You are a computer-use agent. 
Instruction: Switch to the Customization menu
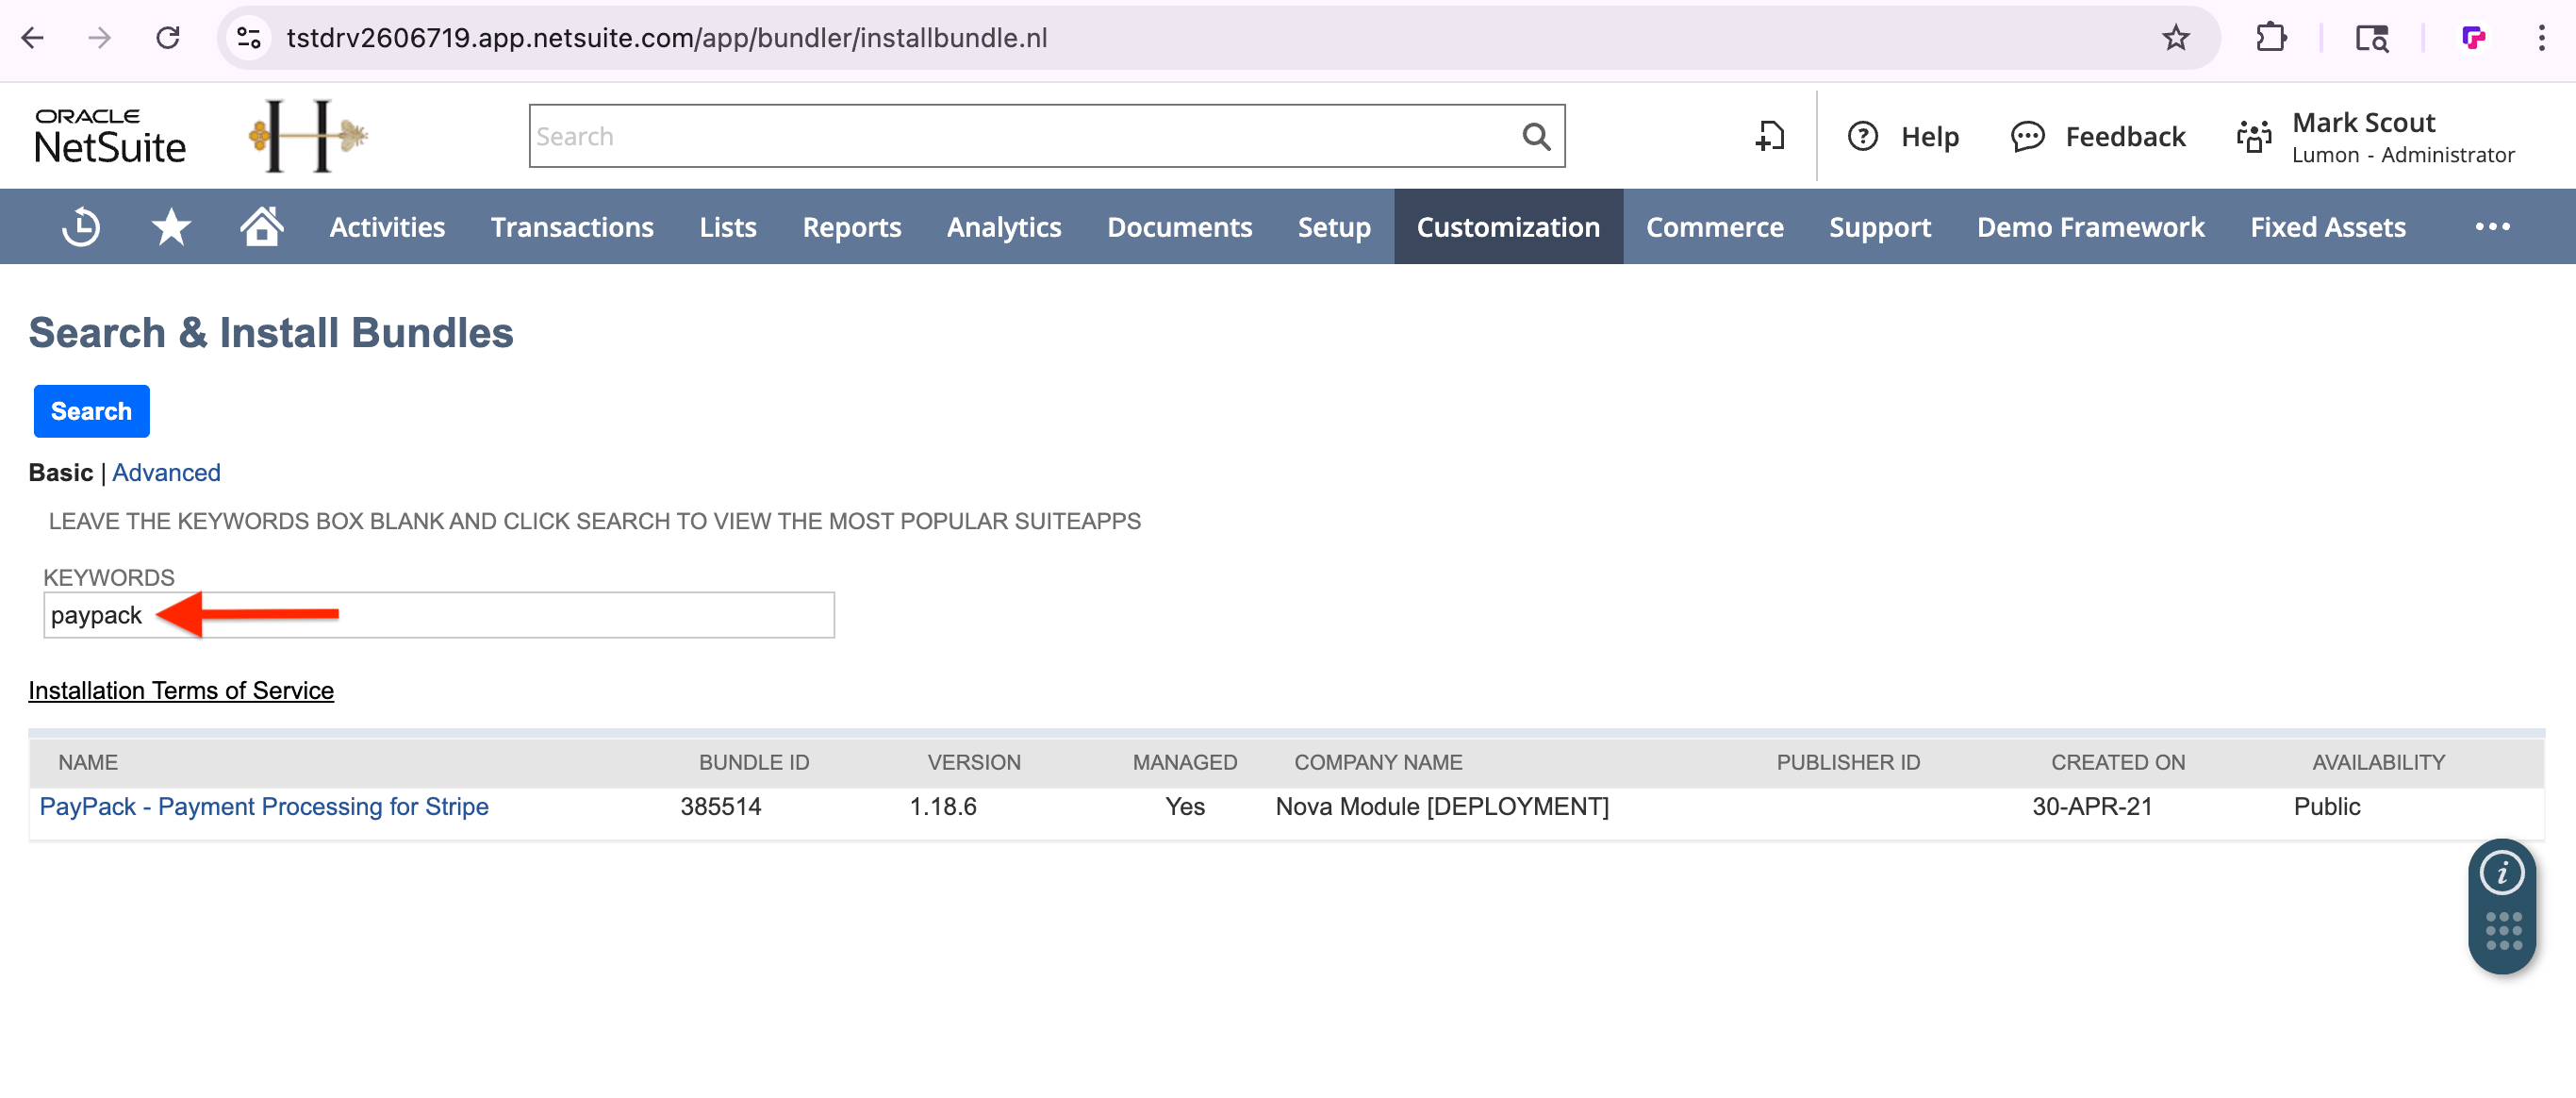[1508, 226]
